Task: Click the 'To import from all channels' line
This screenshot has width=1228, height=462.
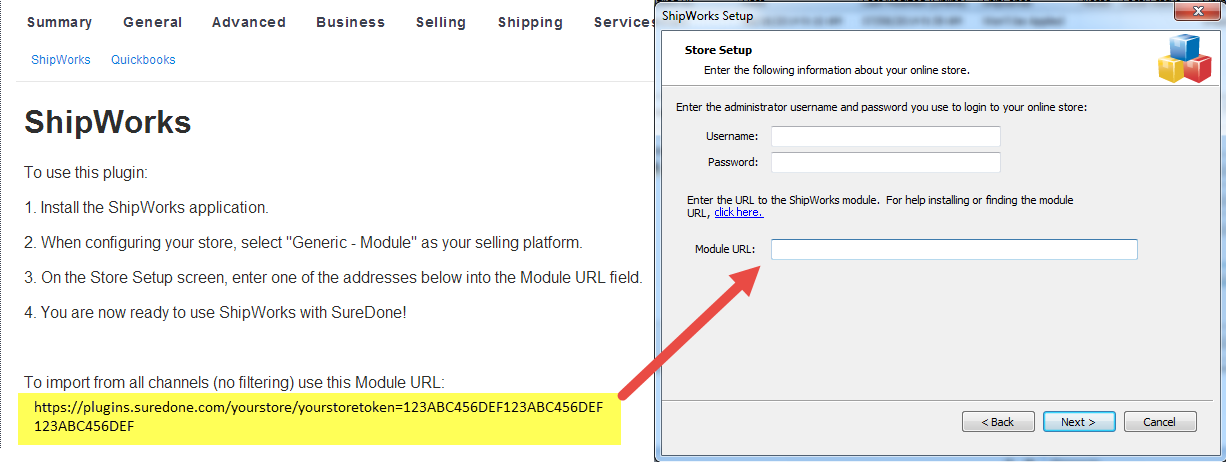Action: (x=234, y=382)
